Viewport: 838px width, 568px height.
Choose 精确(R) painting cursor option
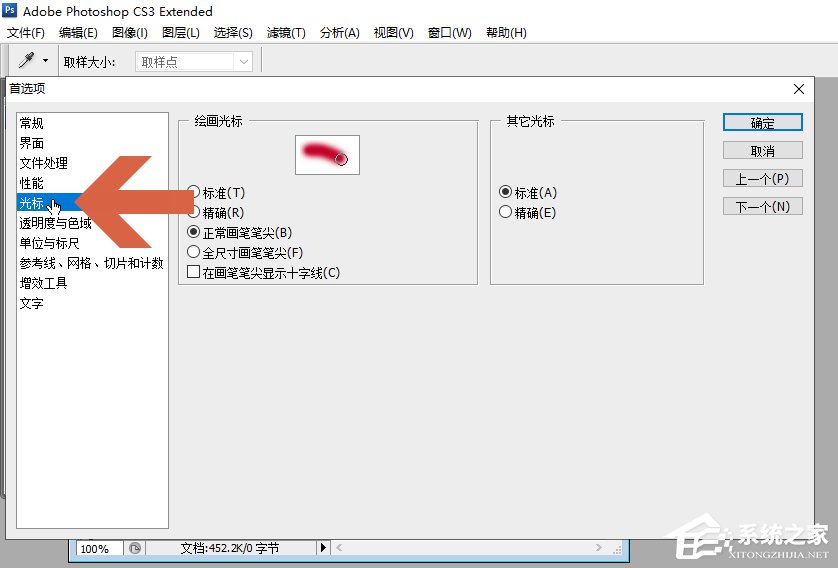[216, 213]
